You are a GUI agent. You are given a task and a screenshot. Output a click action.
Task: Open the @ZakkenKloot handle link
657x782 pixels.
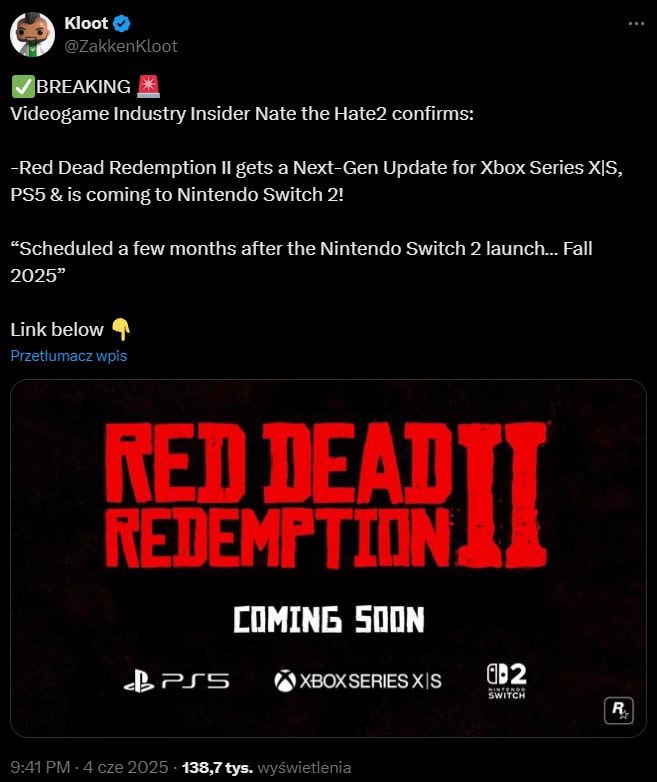coord(121,46)
